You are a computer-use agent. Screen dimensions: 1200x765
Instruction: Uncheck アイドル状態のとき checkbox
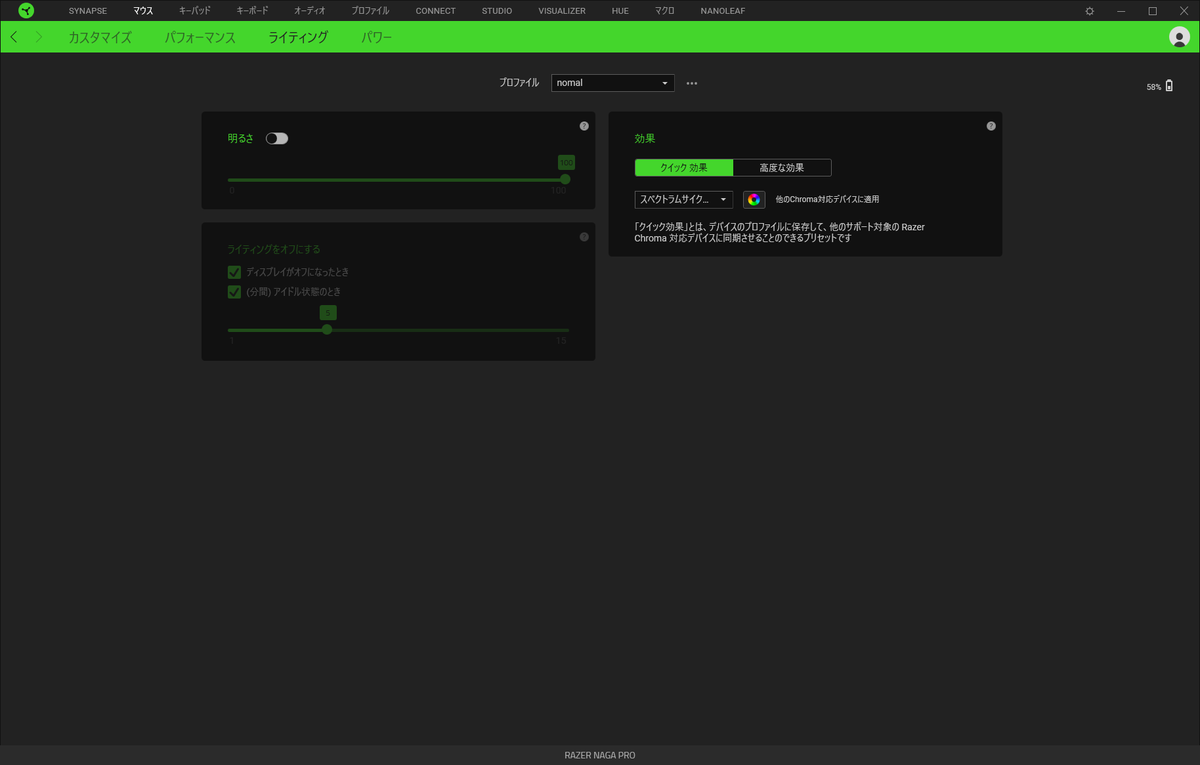(x=234, y=292)
